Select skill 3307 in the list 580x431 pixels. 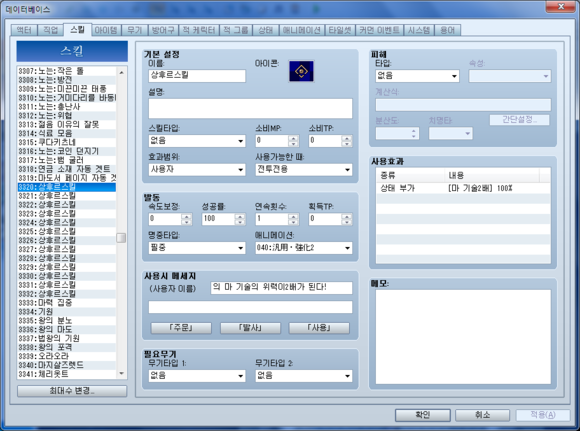coord(67,71)
